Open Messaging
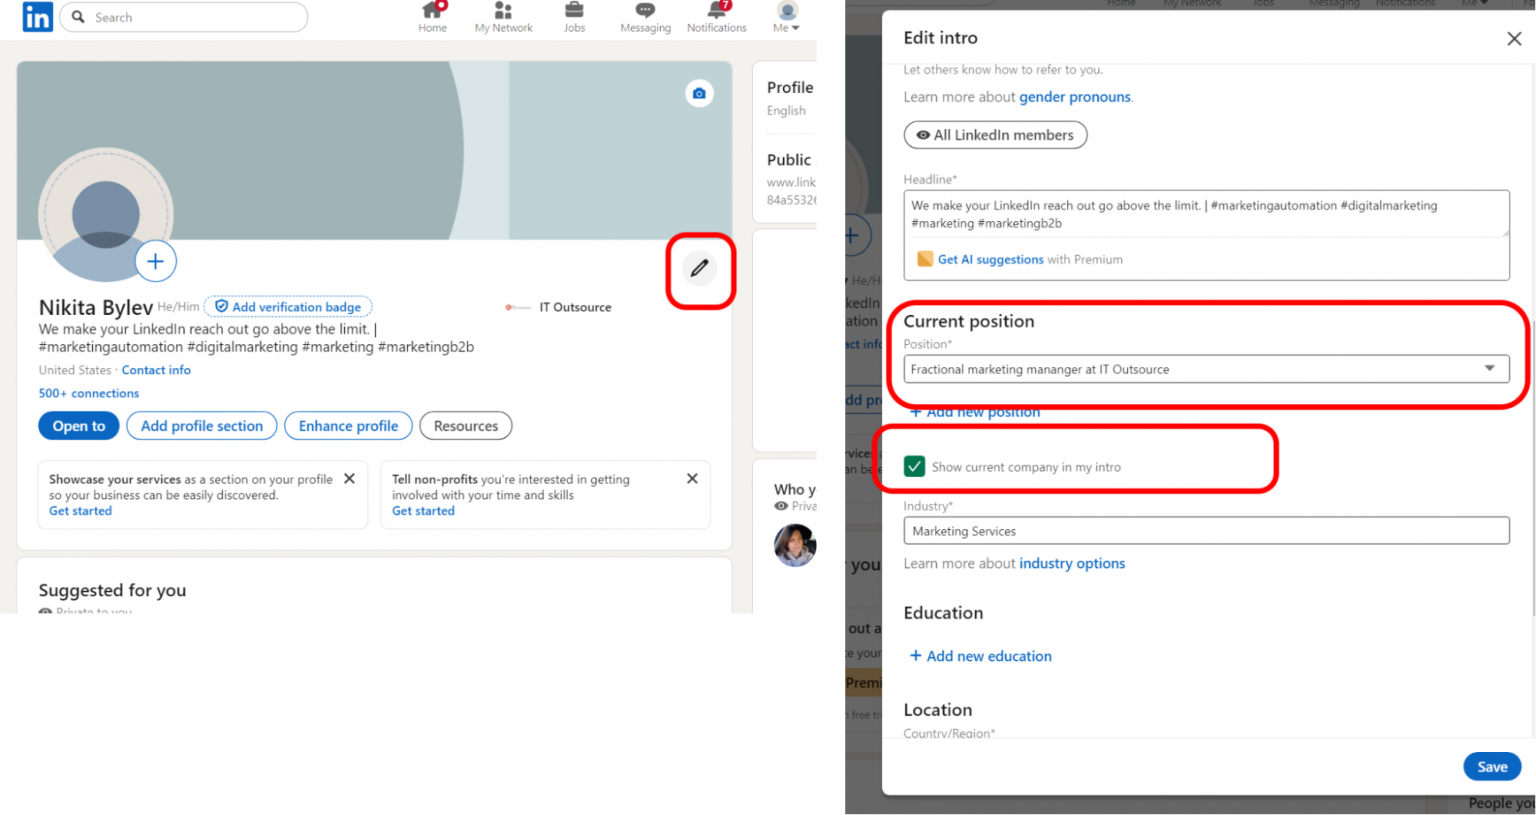Viewport: 1536px width, 815px height. tap(645, 17)
